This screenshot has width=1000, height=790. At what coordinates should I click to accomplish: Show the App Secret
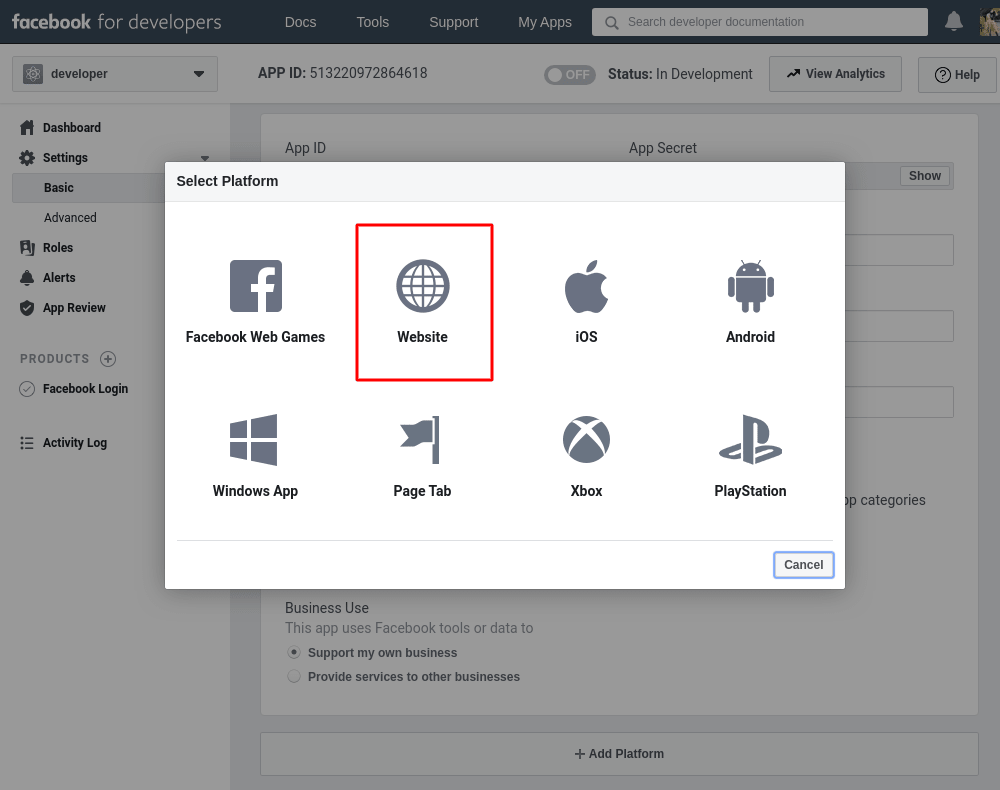[x=925, y=175]
